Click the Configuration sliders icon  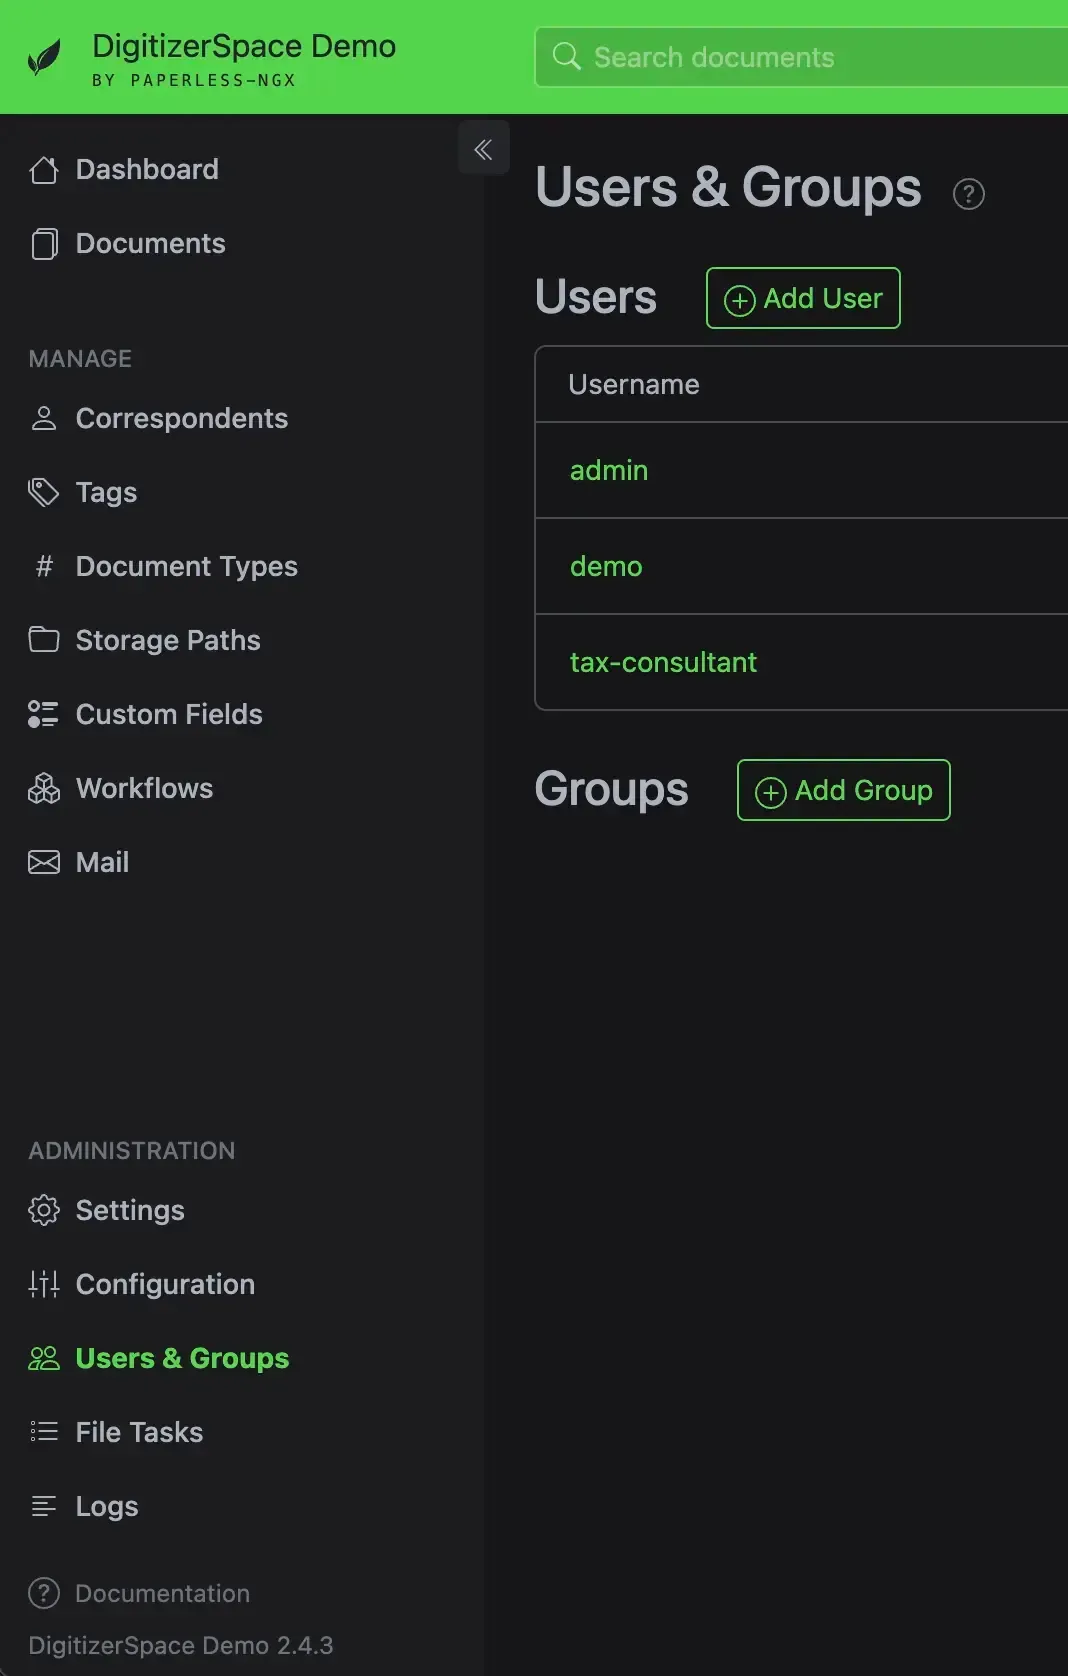[44, 1284]
